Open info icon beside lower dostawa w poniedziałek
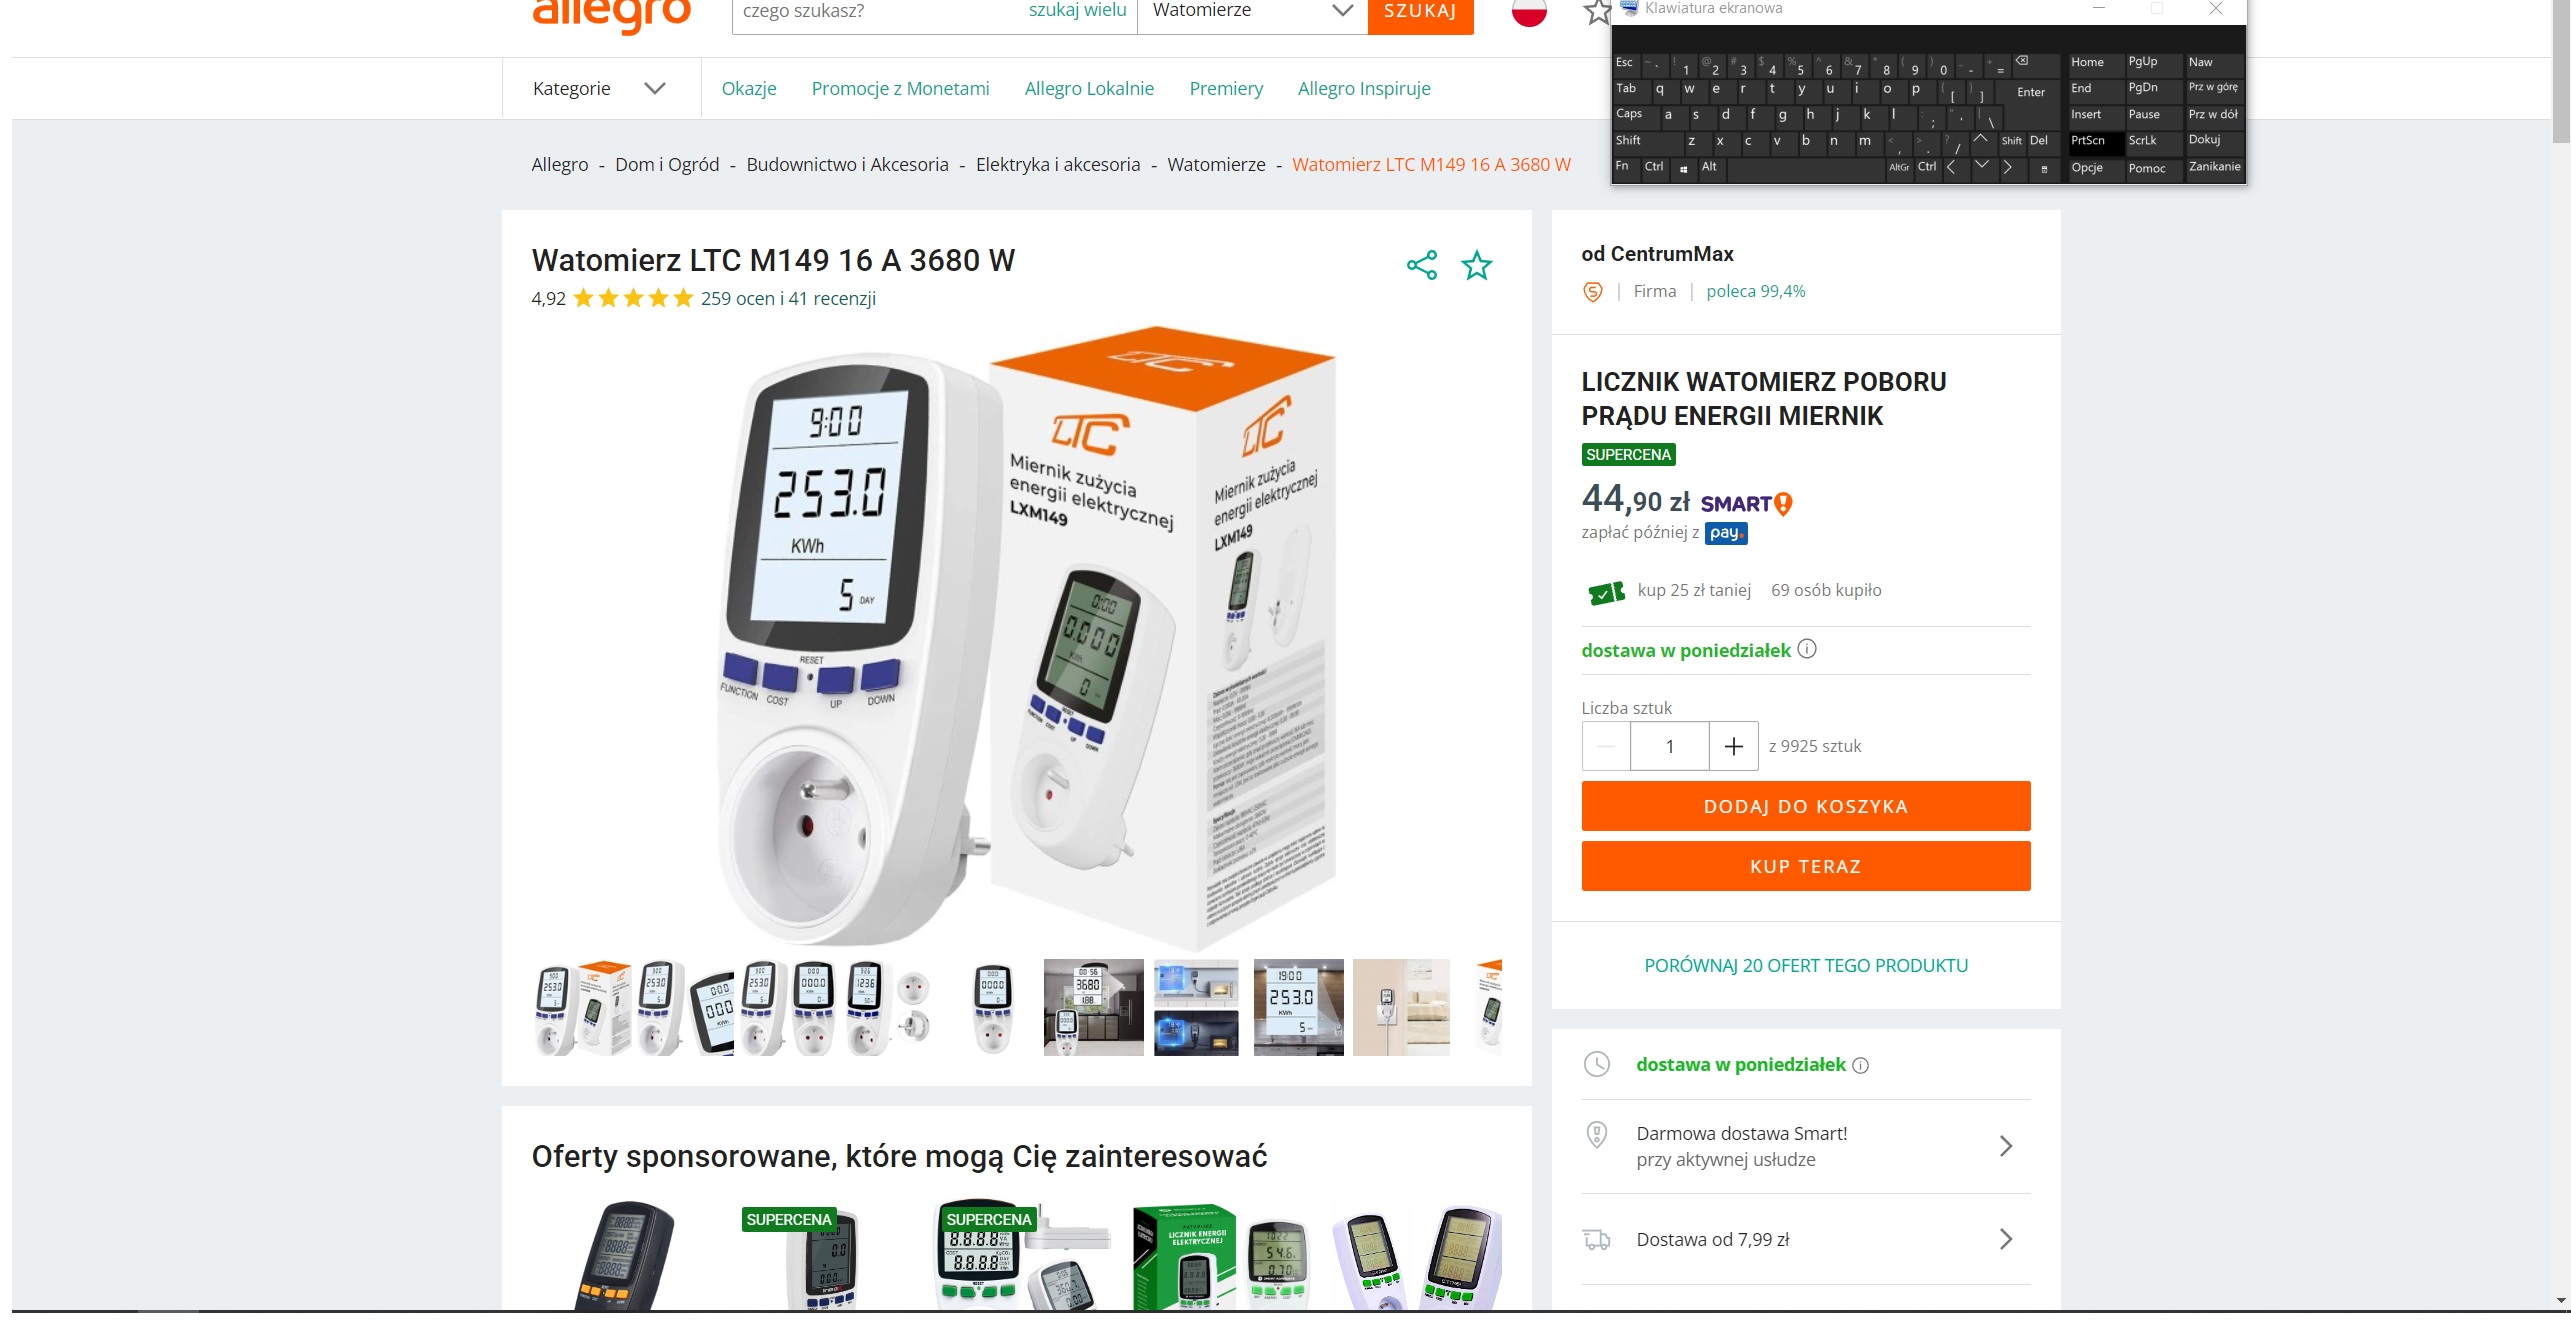The height and width of the screenshot is (1321, 2571). [1860, 1065]
